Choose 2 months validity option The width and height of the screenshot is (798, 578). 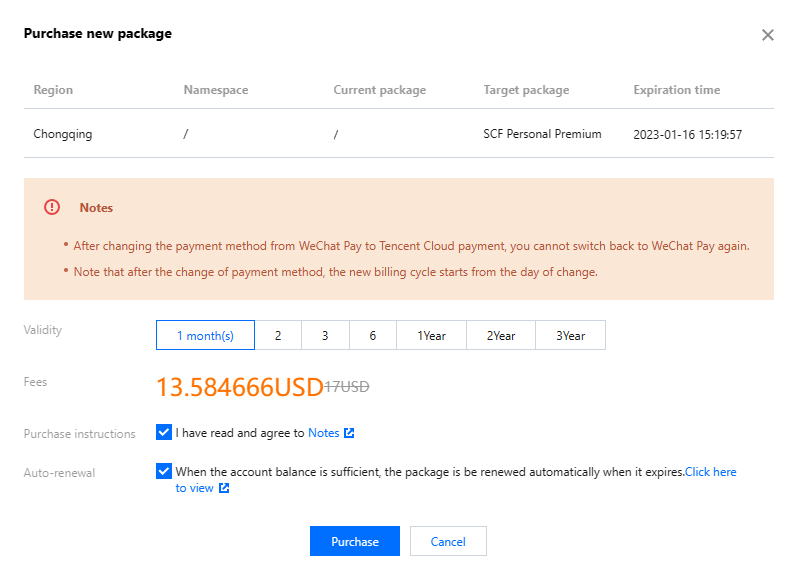coord(278,335)
